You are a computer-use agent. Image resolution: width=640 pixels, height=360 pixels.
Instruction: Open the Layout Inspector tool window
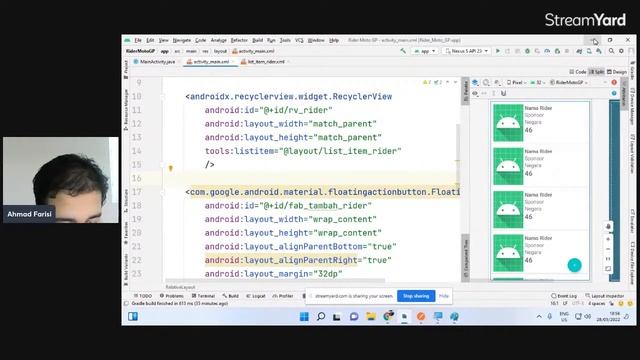(604, 296)
